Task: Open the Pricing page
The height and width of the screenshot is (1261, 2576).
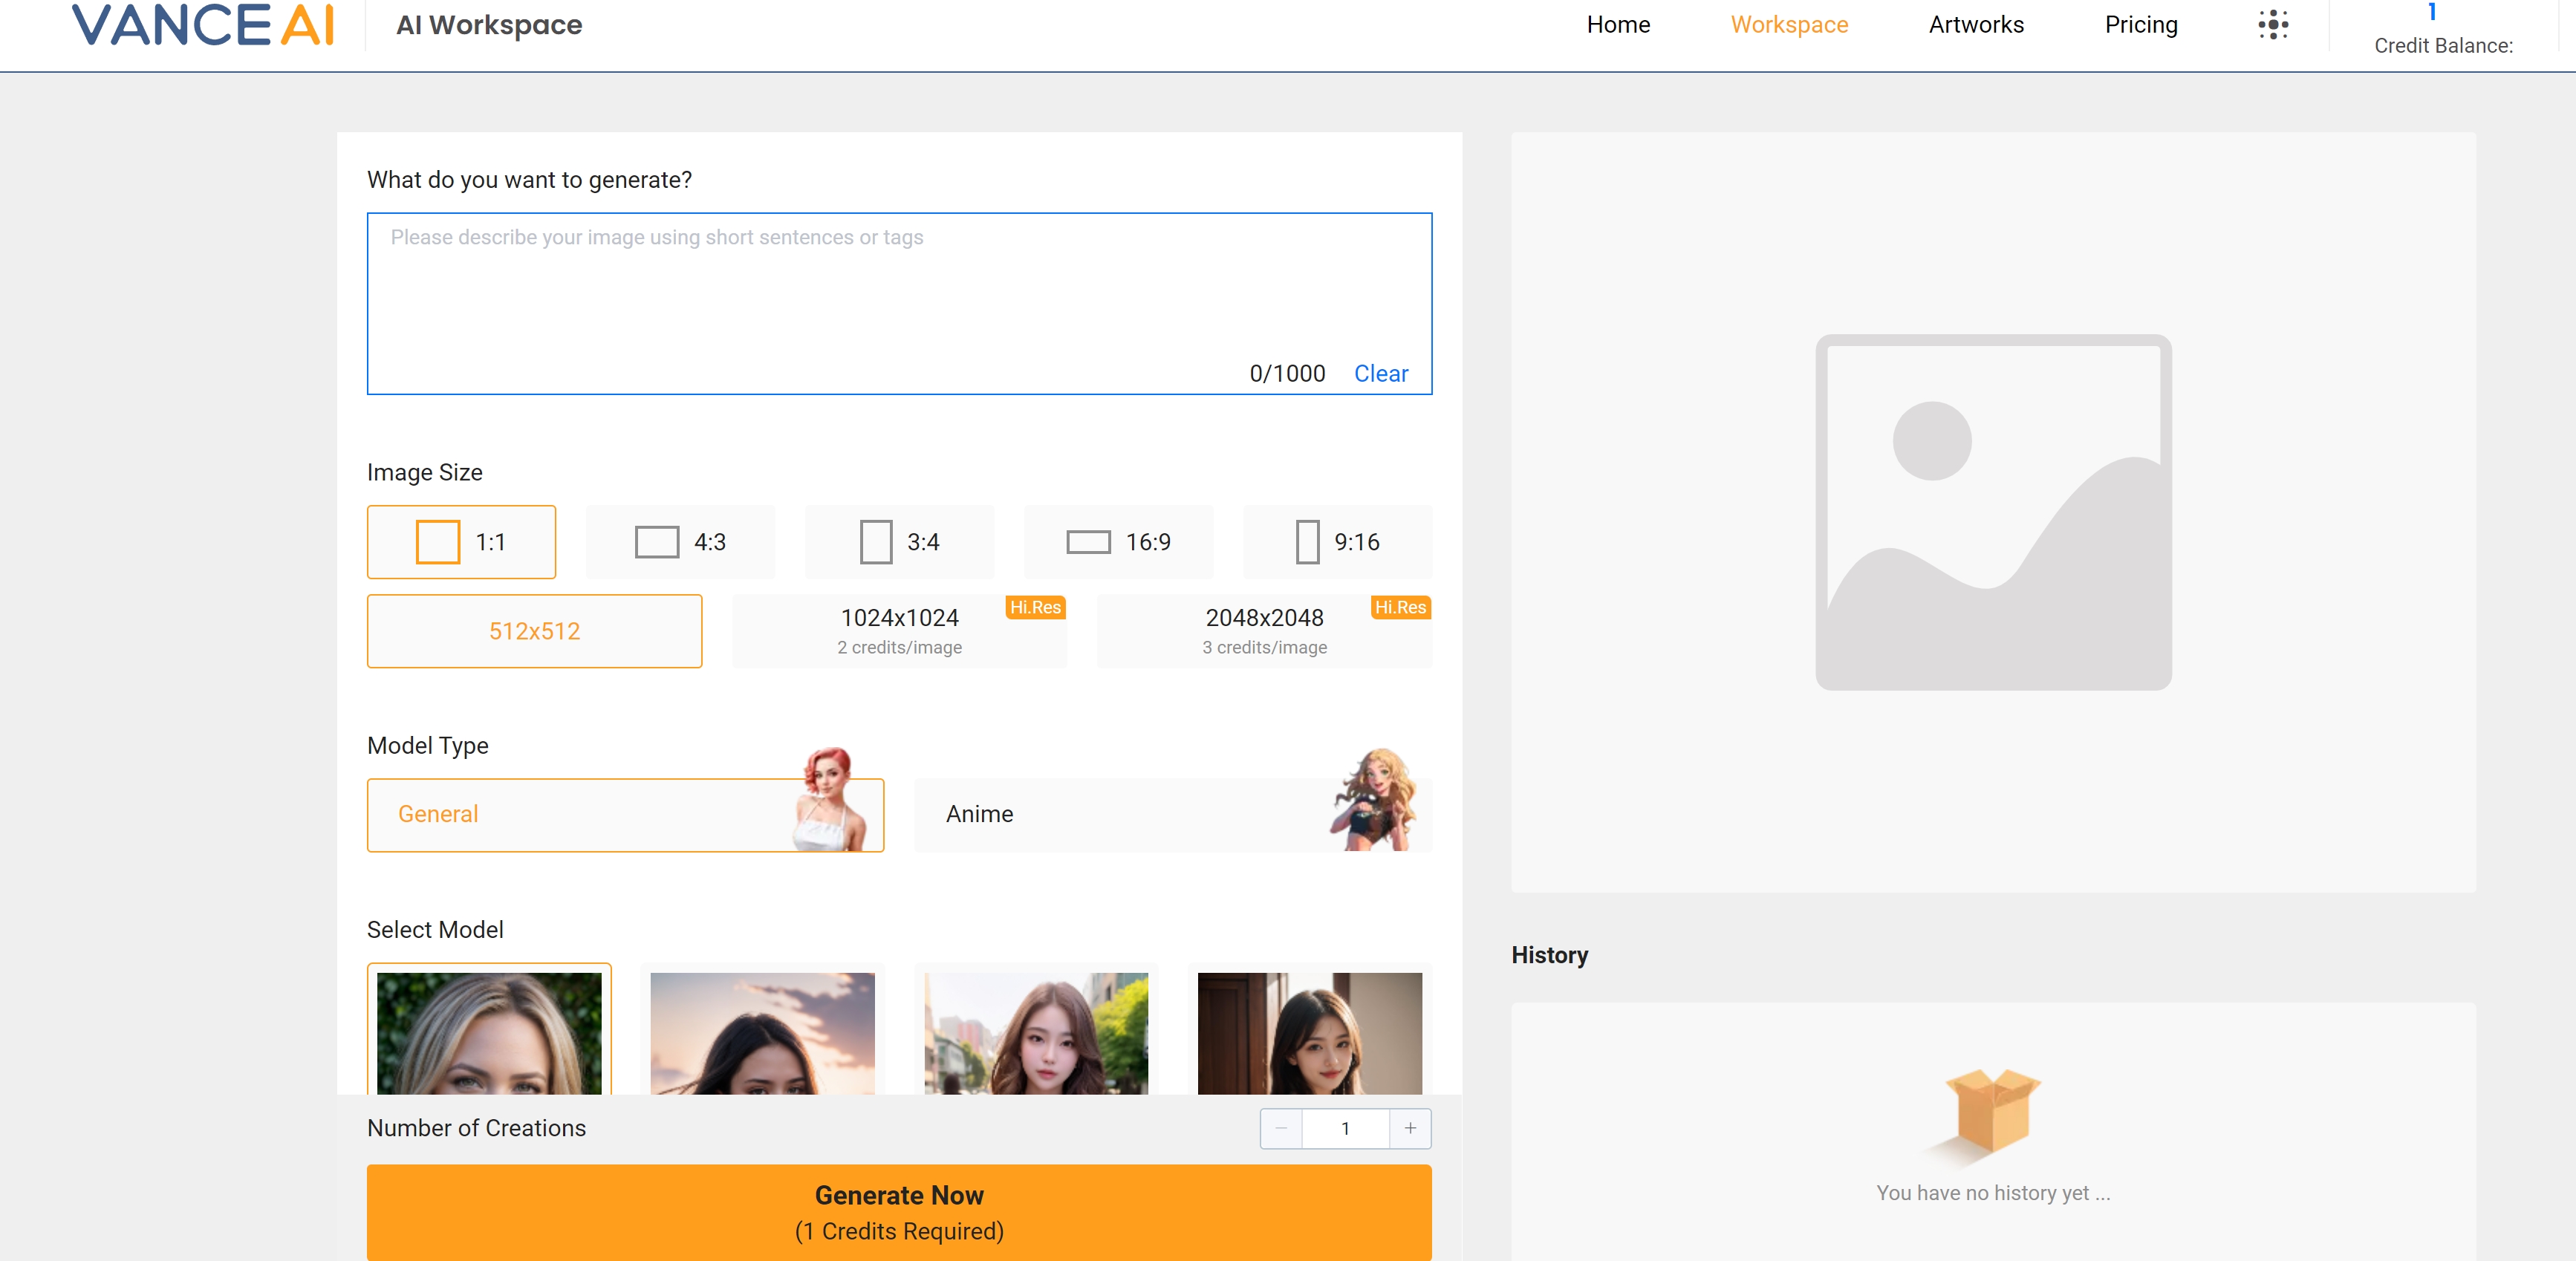Action: (x=2140, y=25)
